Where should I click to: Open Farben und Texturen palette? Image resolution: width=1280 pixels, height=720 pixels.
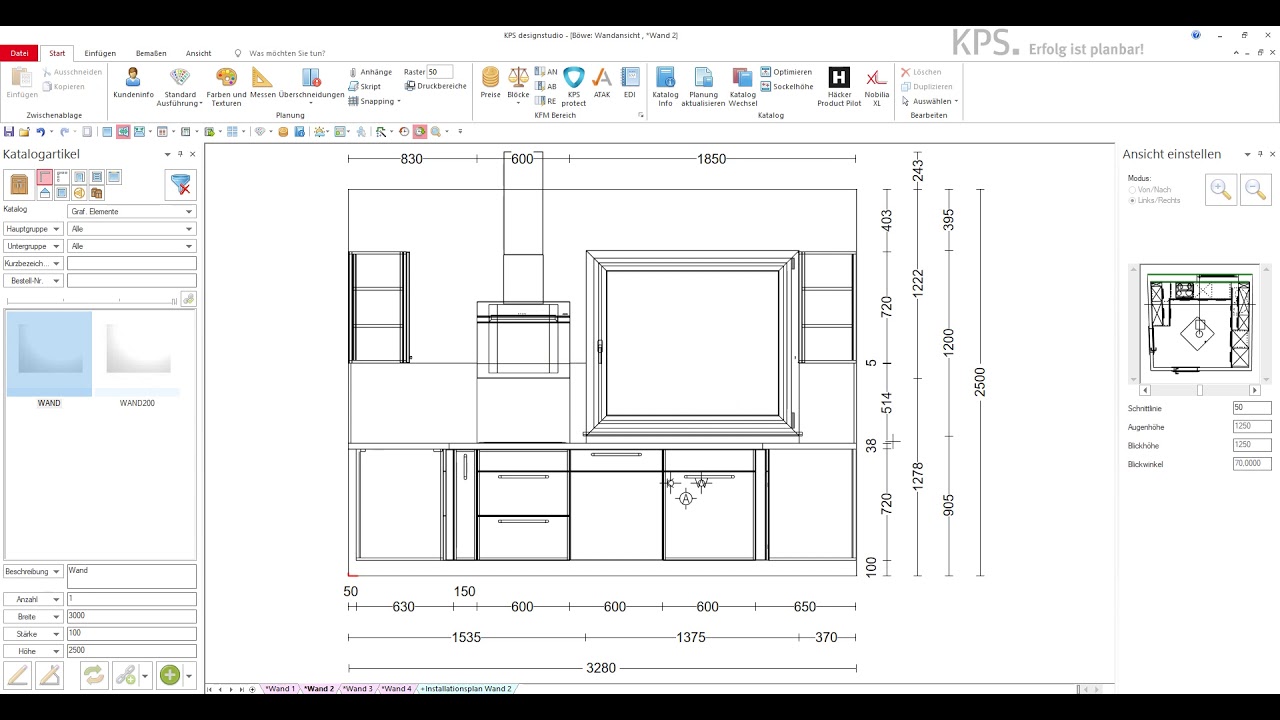(x=226, y=87)
